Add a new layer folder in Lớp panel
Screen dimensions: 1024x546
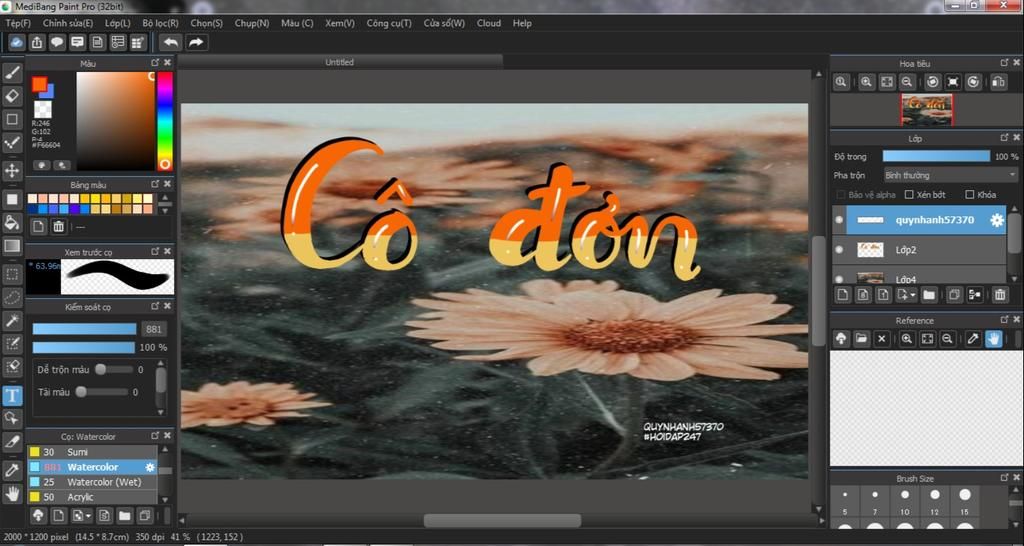tap(929, 295)
